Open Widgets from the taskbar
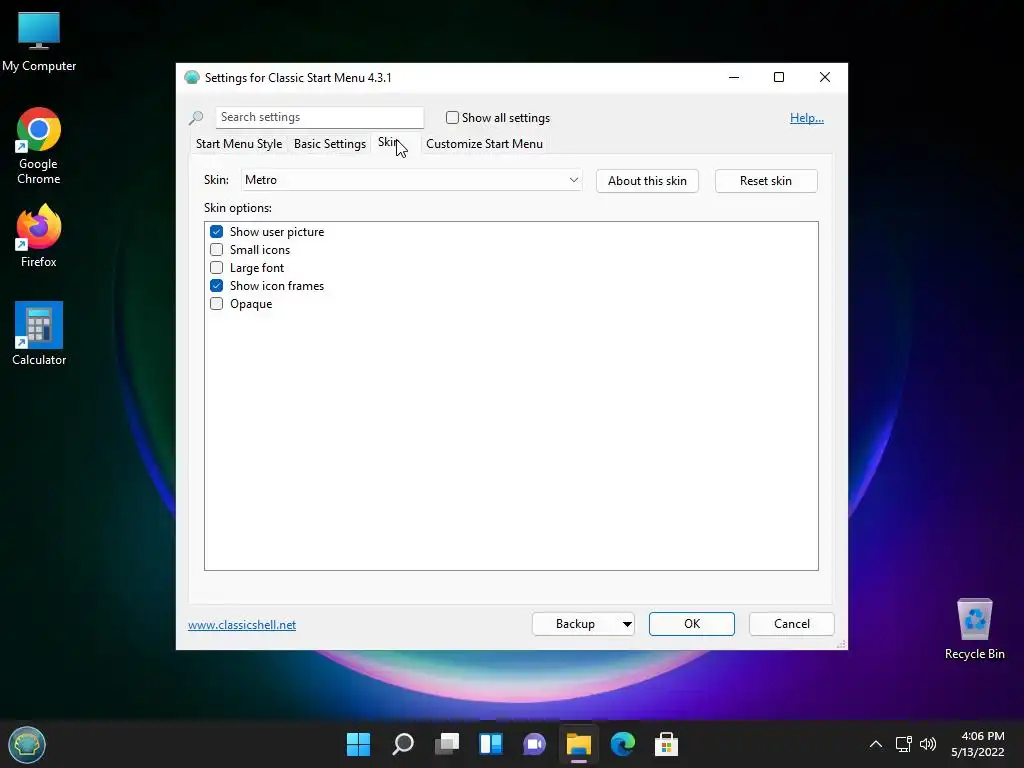This screenshot has width=1024, height=768. [x=490, y=744]
